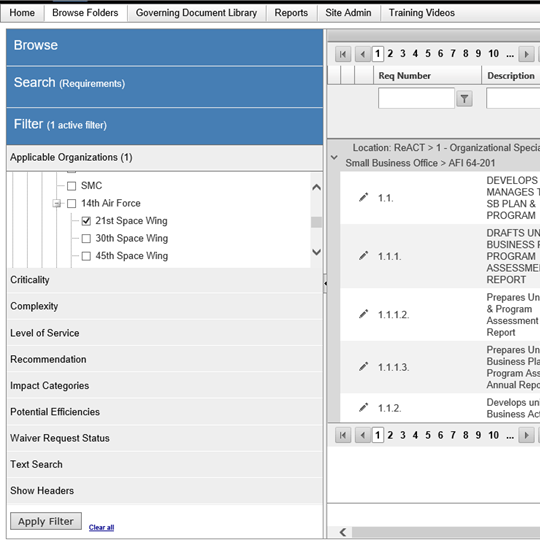Open the Home tab
Screen dimensions: 540x540
pyautogui.click(x=22, y=13)
